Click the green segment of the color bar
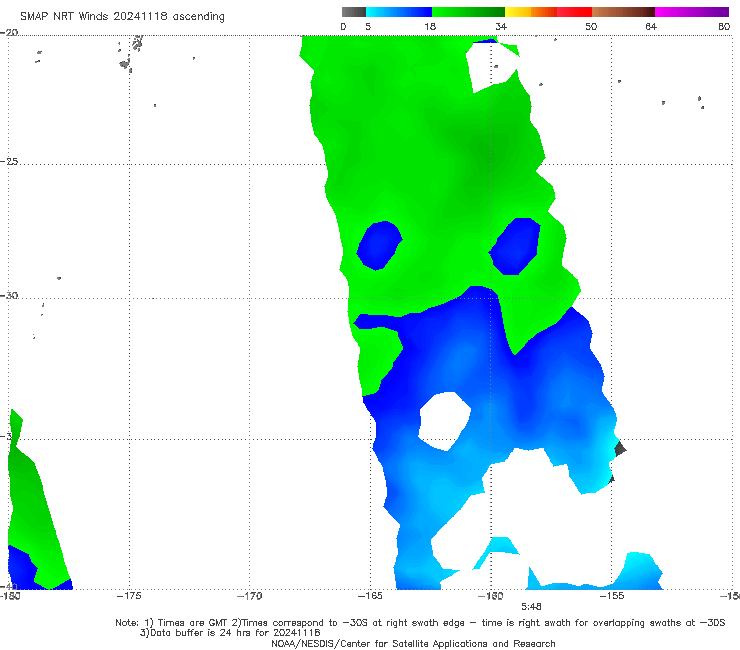 click(x=468, y=12)
